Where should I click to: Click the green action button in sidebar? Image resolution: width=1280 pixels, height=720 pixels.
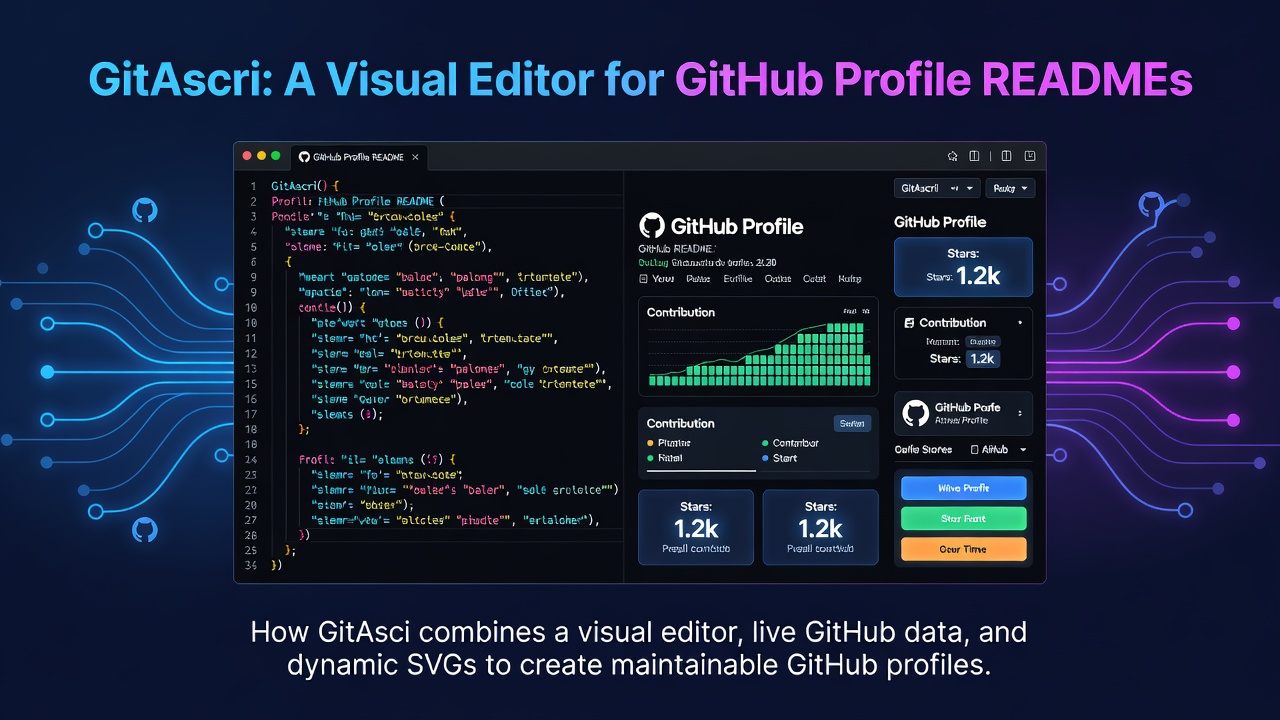click(964, 518)
